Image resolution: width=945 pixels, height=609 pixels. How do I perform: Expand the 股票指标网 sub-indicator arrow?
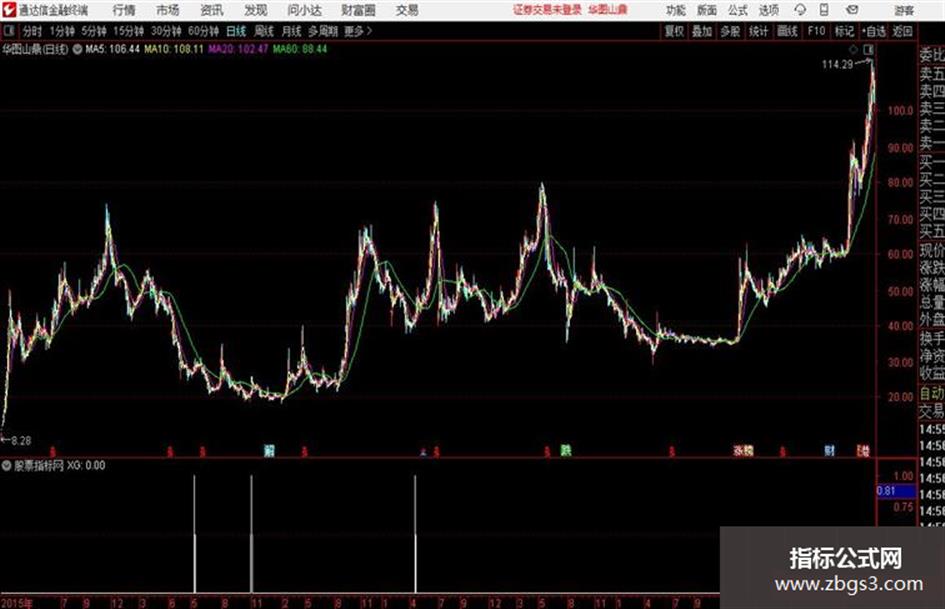(6, 465)
